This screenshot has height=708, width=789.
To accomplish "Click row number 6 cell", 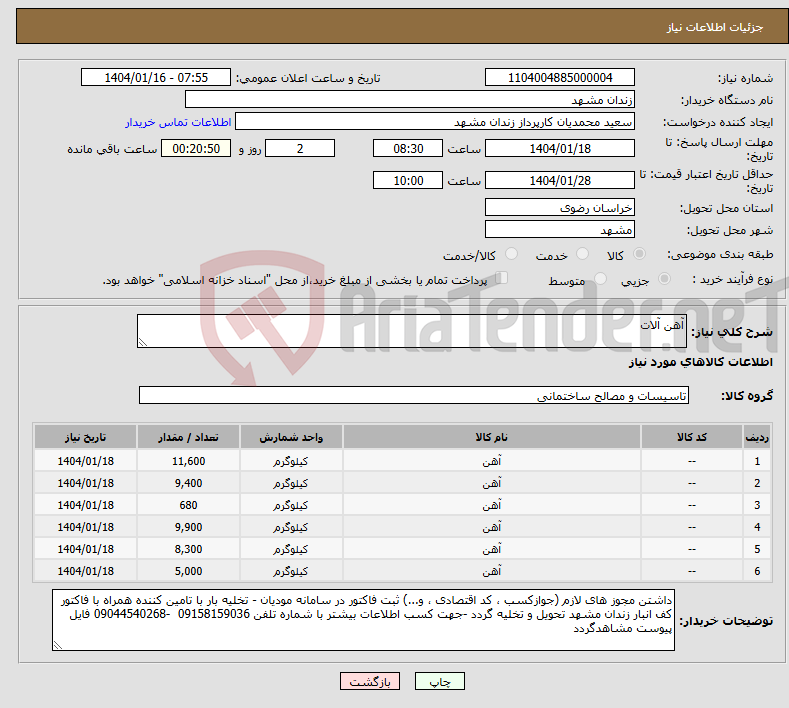I will pos(757,571).
